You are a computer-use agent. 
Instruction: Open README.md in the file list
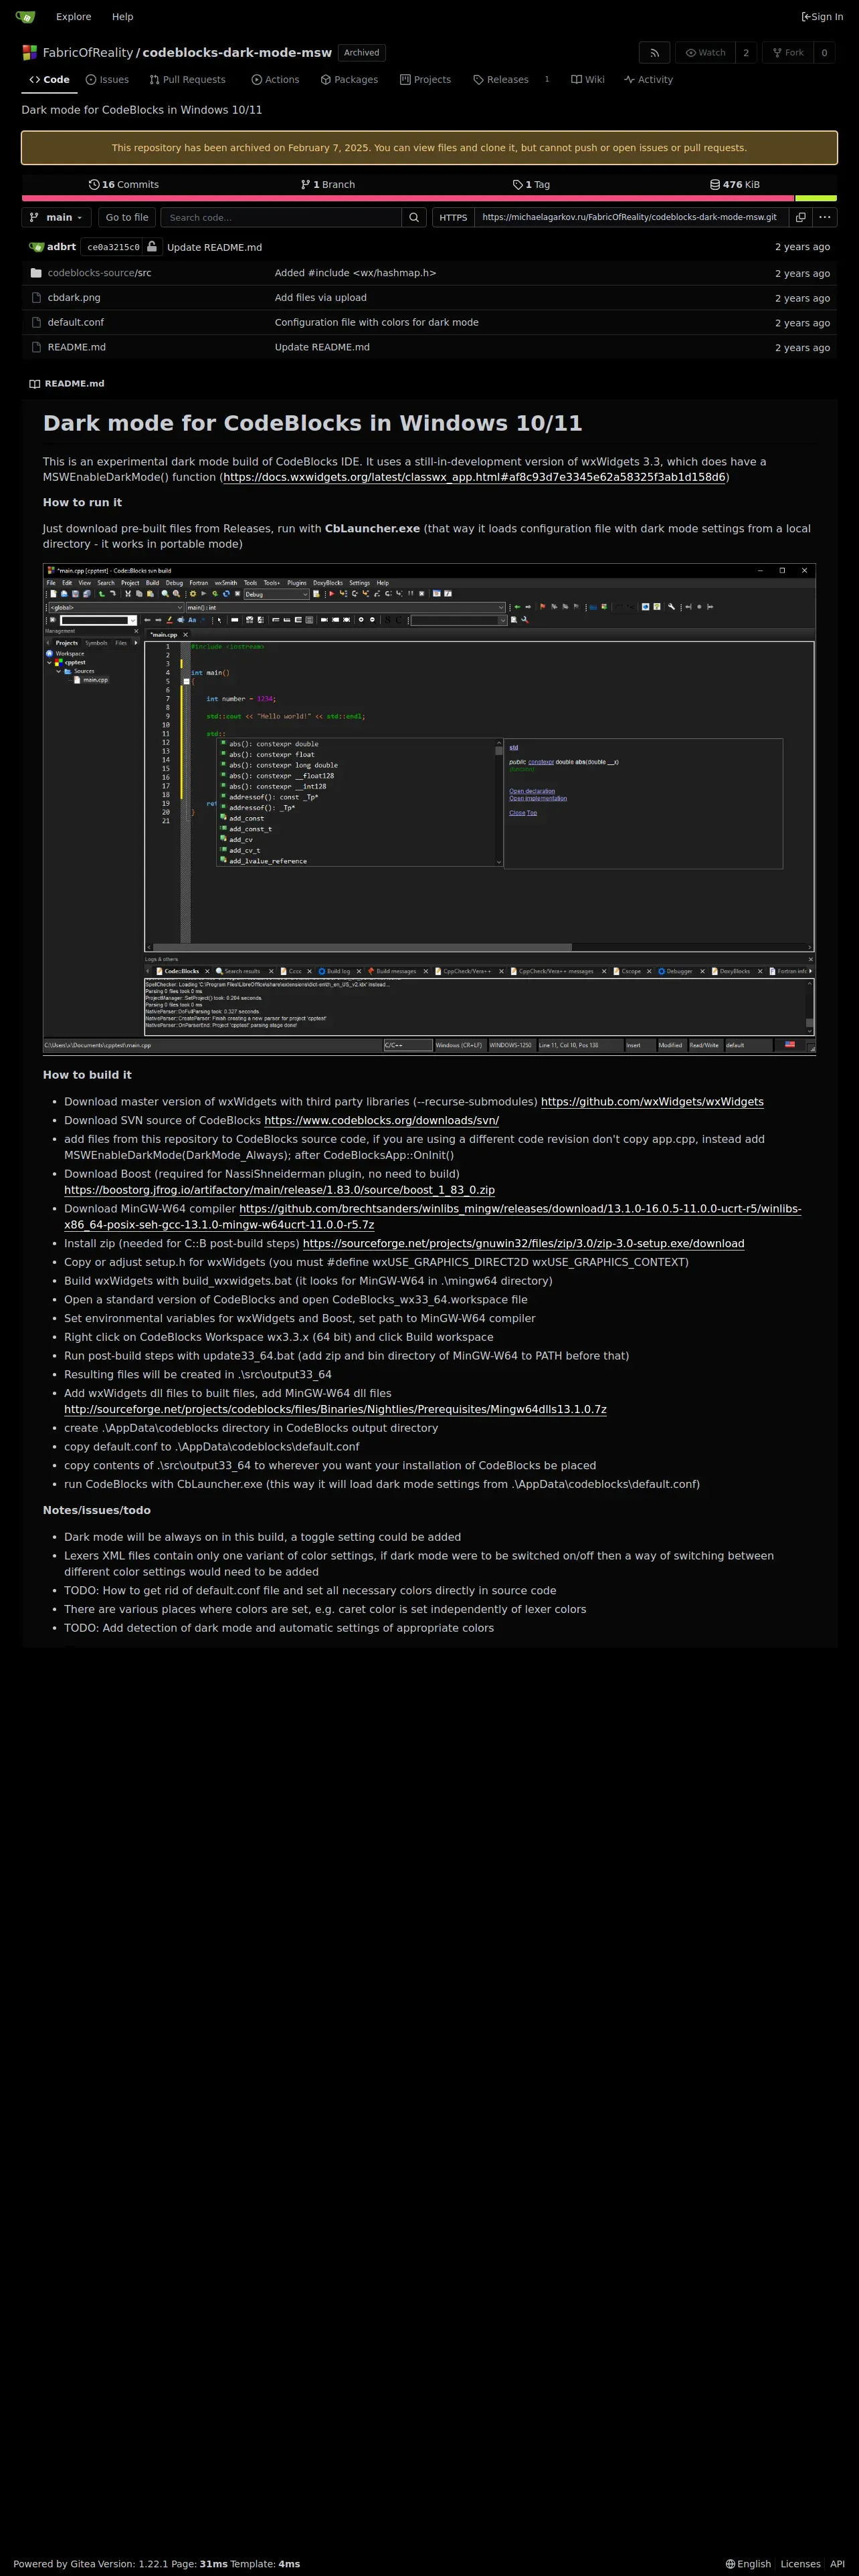coord(77,348)
